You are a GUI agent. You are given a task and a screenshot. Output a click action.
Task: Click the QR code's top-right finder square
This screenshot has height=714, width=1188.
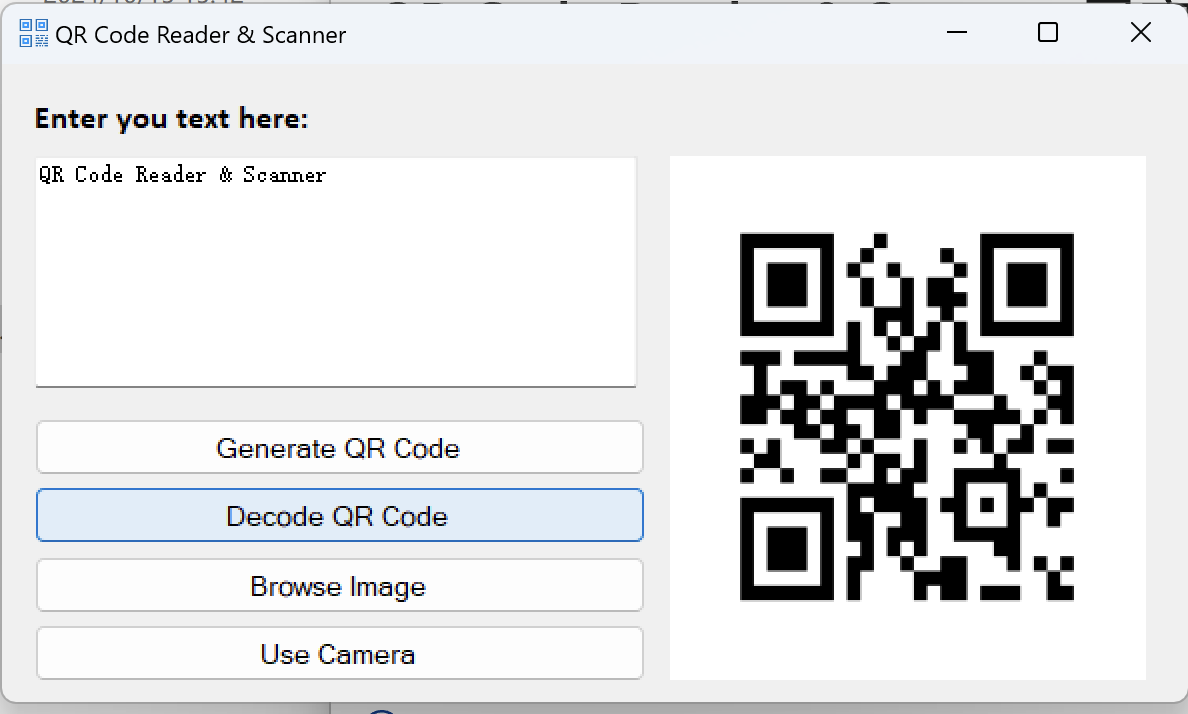[x=1027, y=286]
